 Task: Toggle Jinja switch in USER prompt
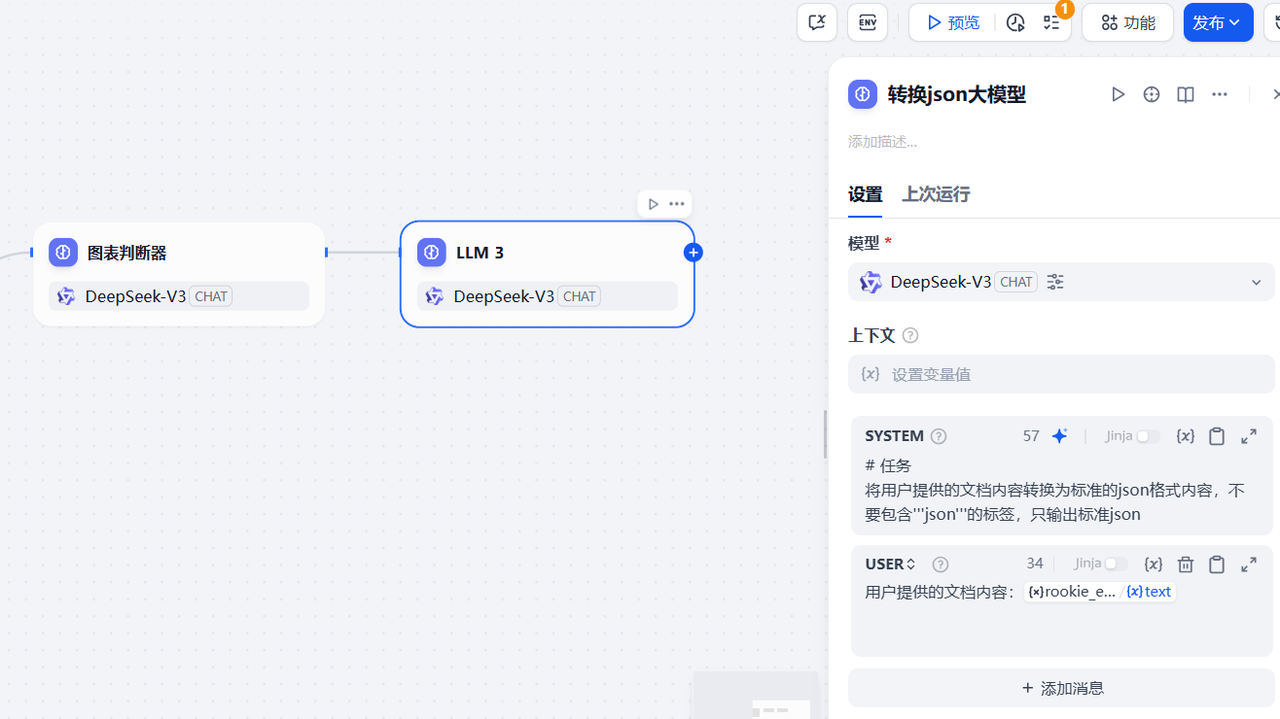tap(1116, 564)
